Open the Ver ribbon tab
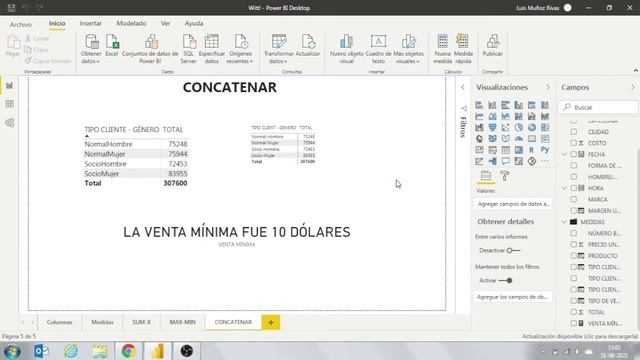Viewport: 640px width, 360px height. [165, 24]
